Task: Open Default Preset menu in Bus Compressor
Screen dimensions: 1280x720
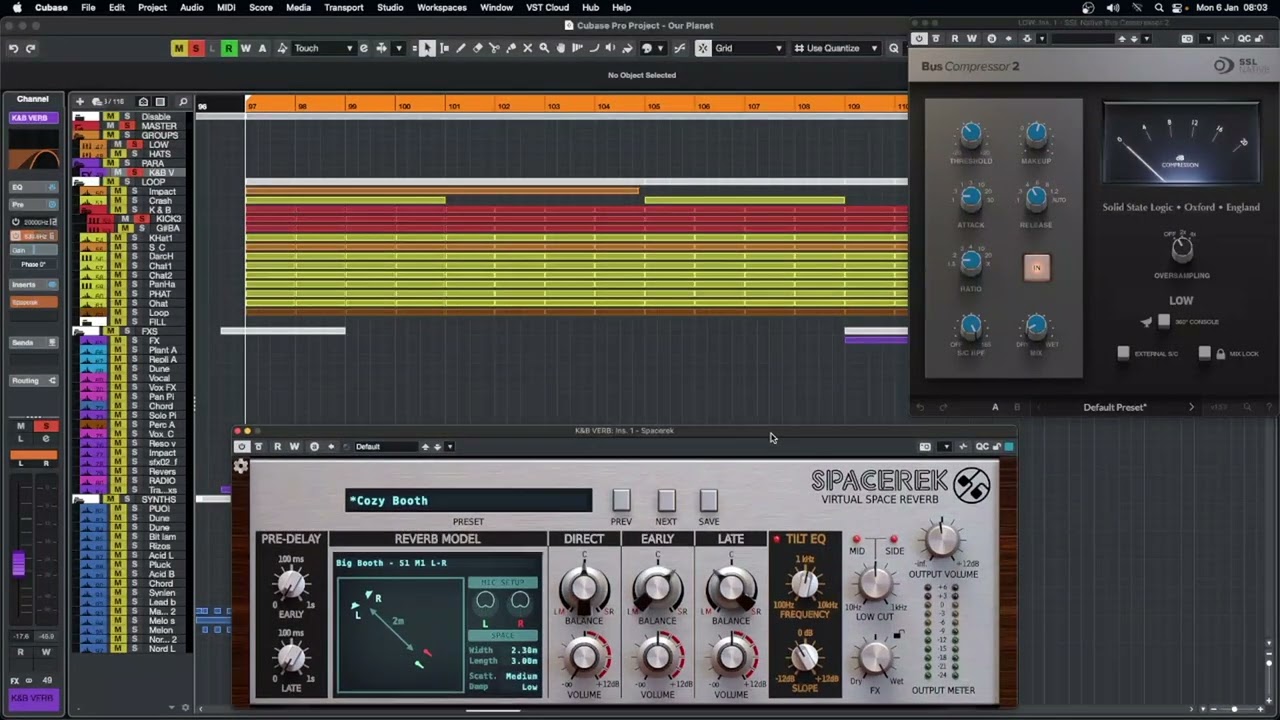Action: pyautogui.click(x=1114, y=407)
